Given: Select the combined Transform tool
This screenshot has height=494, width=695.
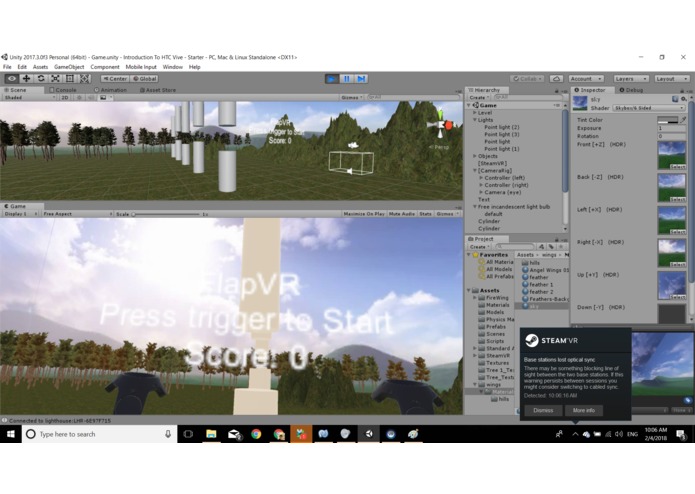Looking at the screenshot, I should click(x=85, y=78).
